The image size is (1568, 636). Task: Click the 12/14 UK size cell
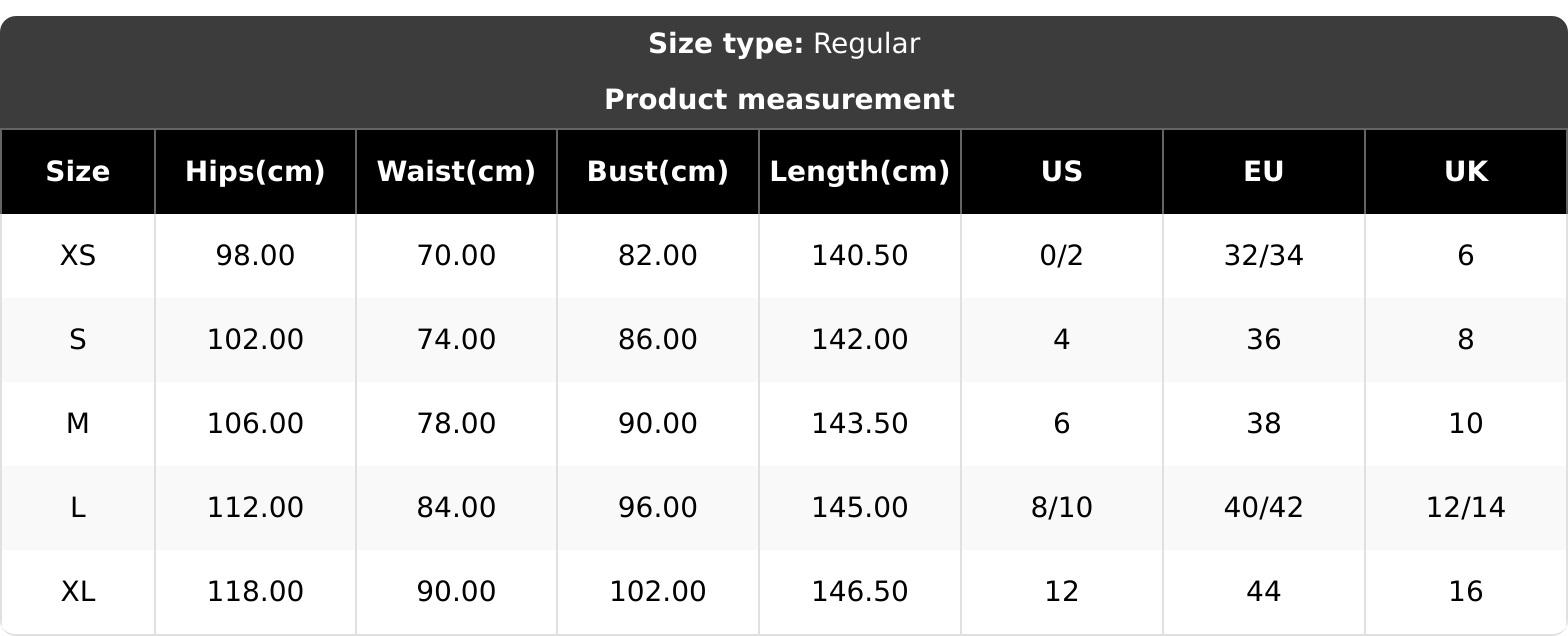click(x=1465, y=508)
